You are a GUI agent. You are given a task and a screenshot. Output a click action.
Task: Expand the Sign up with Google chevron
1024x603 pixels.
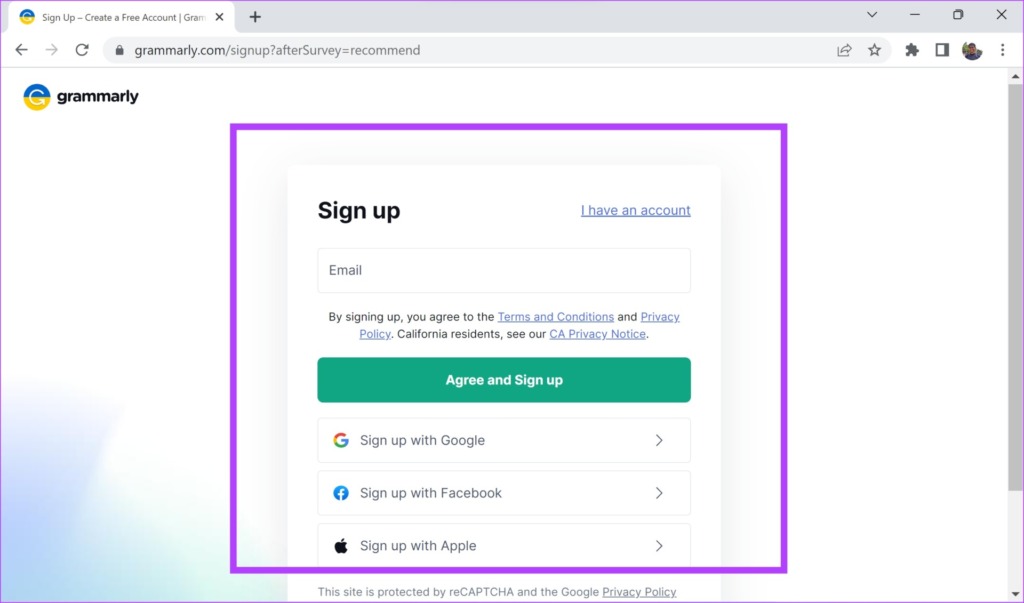(659, 440)
